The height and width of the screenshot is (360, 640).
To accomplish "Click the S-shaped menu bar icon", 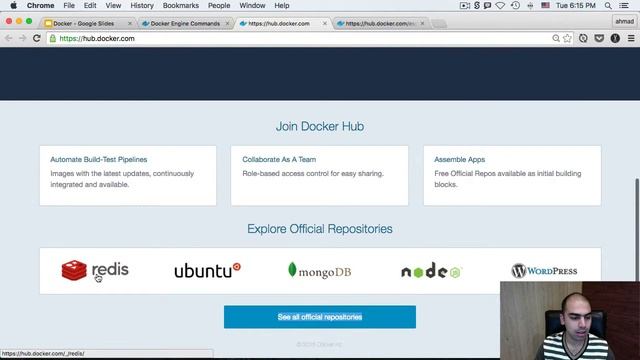I will point(477,5).
